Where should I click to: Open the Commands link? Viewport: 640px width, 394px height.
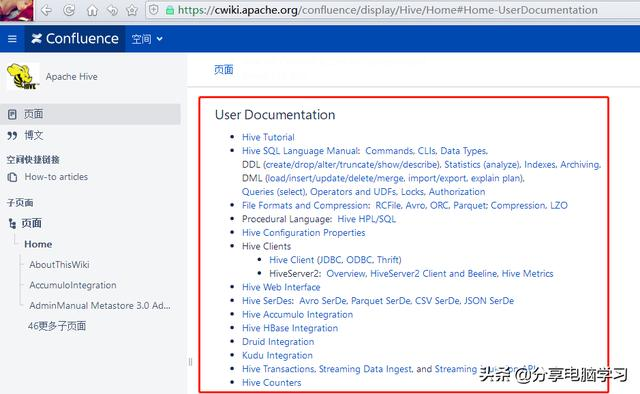(389, 151)
